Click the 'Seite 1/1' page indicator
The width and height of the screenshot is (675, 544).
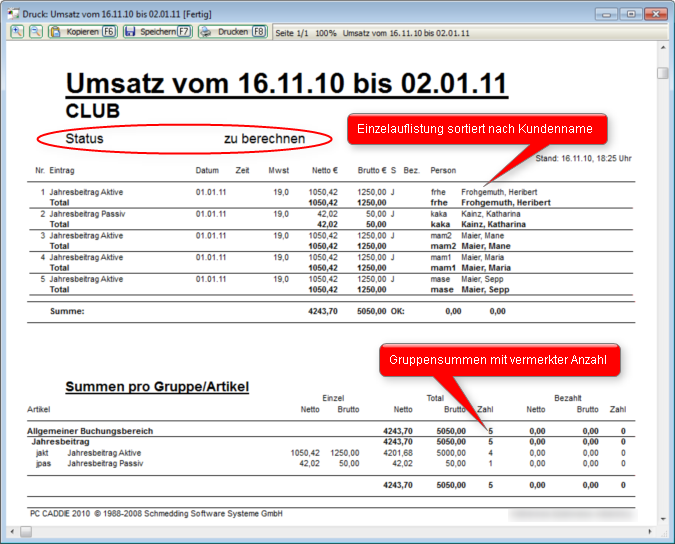(290, 33)
